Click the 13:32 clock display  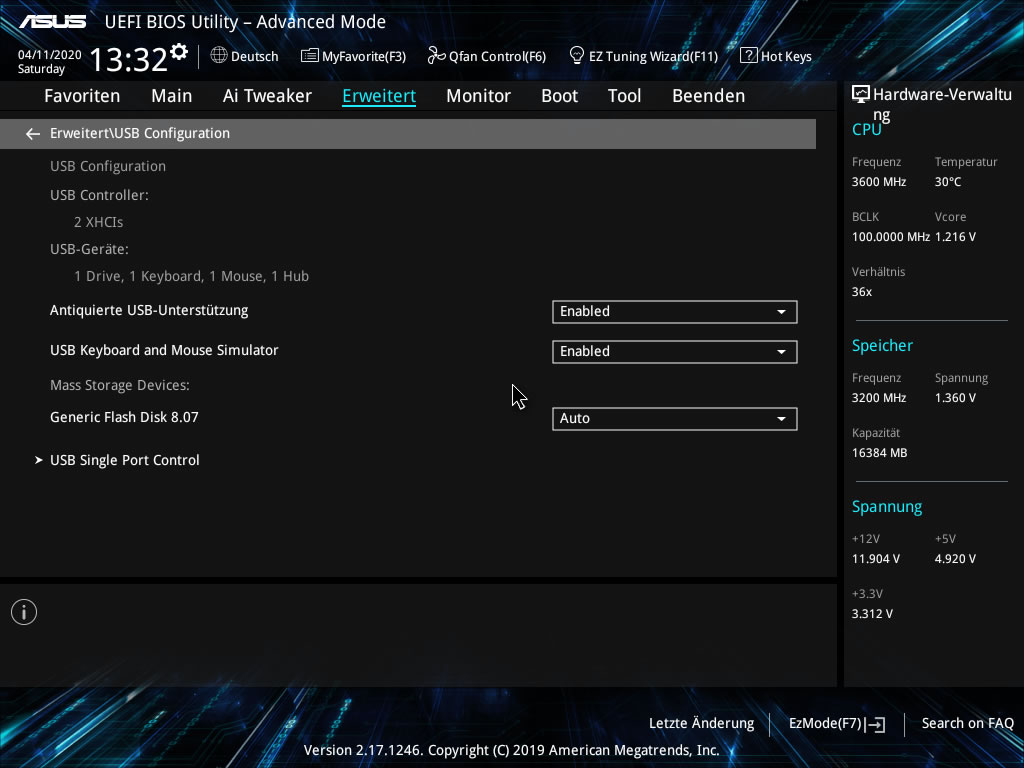point(129,59)
